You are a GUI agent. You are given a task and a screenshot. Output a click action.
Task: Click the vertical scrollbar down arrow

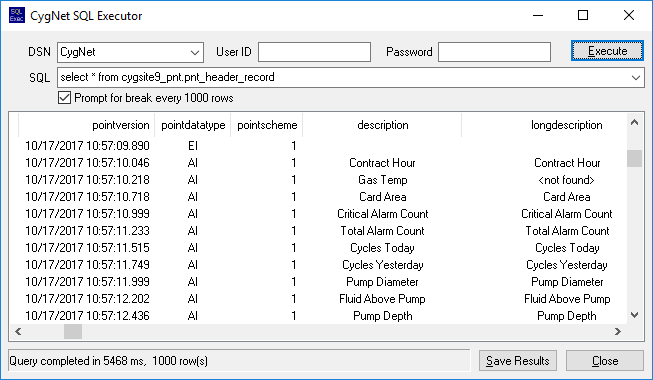point(634,315)
